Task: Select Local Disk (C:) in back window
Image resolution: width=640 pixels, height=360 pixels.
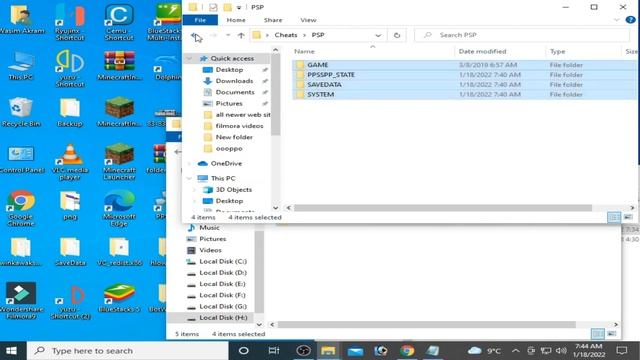Action: point(222,262)
